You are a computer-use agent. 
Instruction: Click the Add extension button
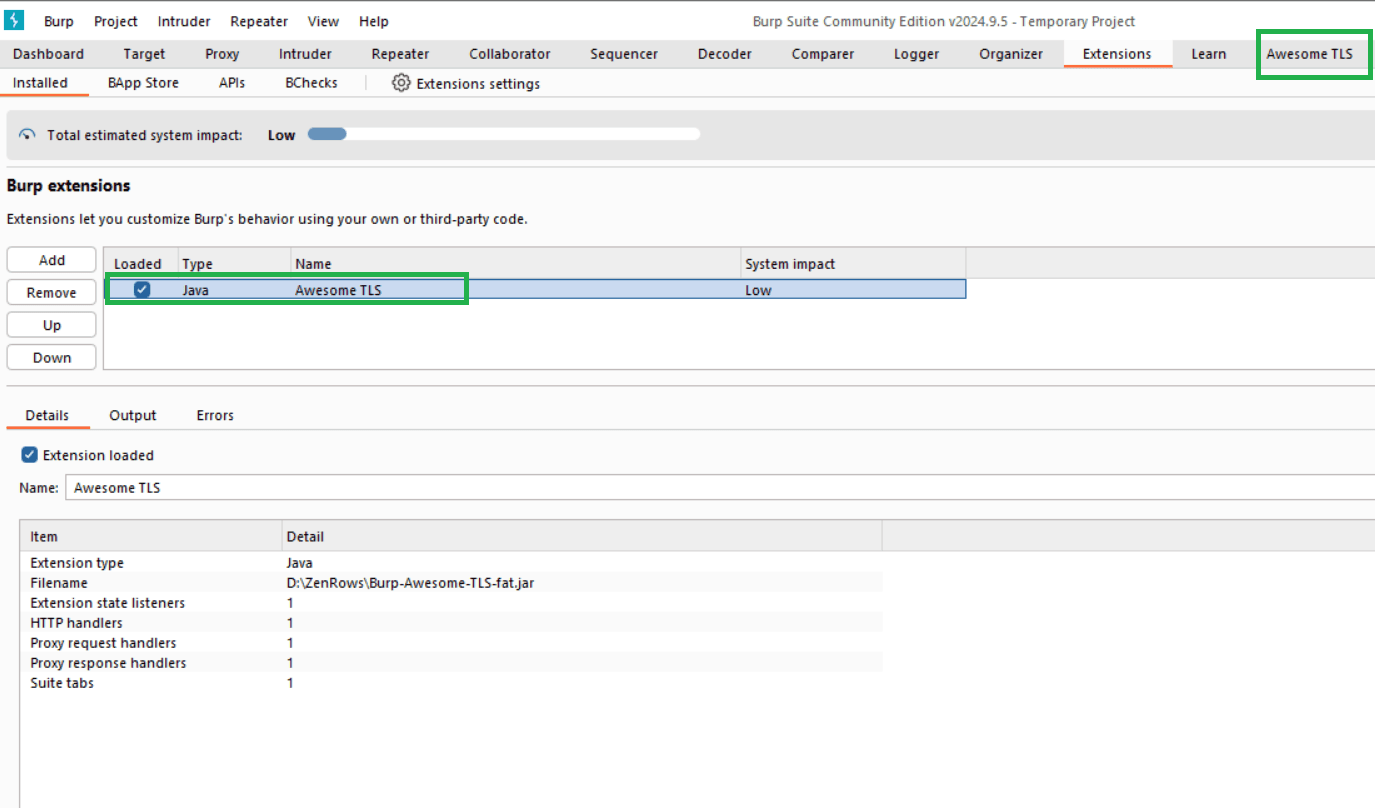52,260
